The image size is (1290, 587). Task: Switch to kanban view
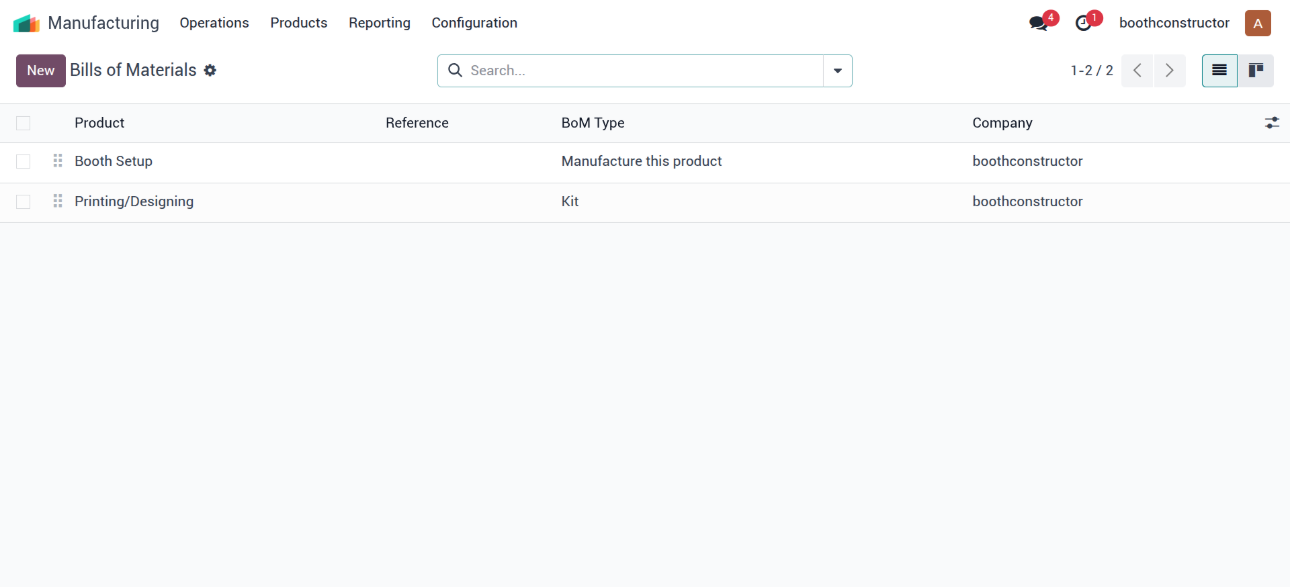pos(1256,70)
